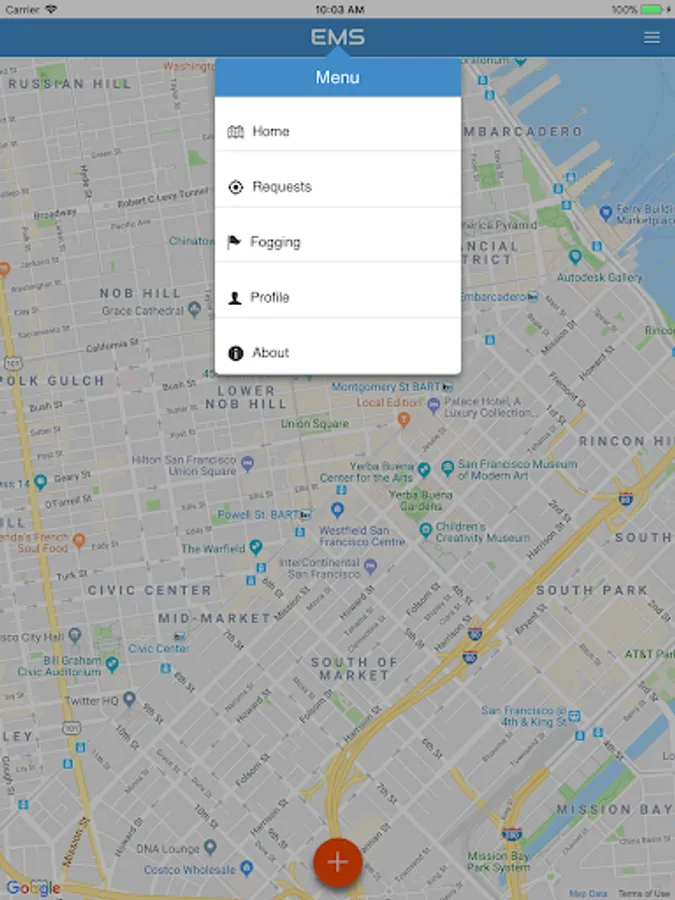Screen dimensions: 675x900
Task: Select the Montgomery St BART station icon
Action: point(447,387)
